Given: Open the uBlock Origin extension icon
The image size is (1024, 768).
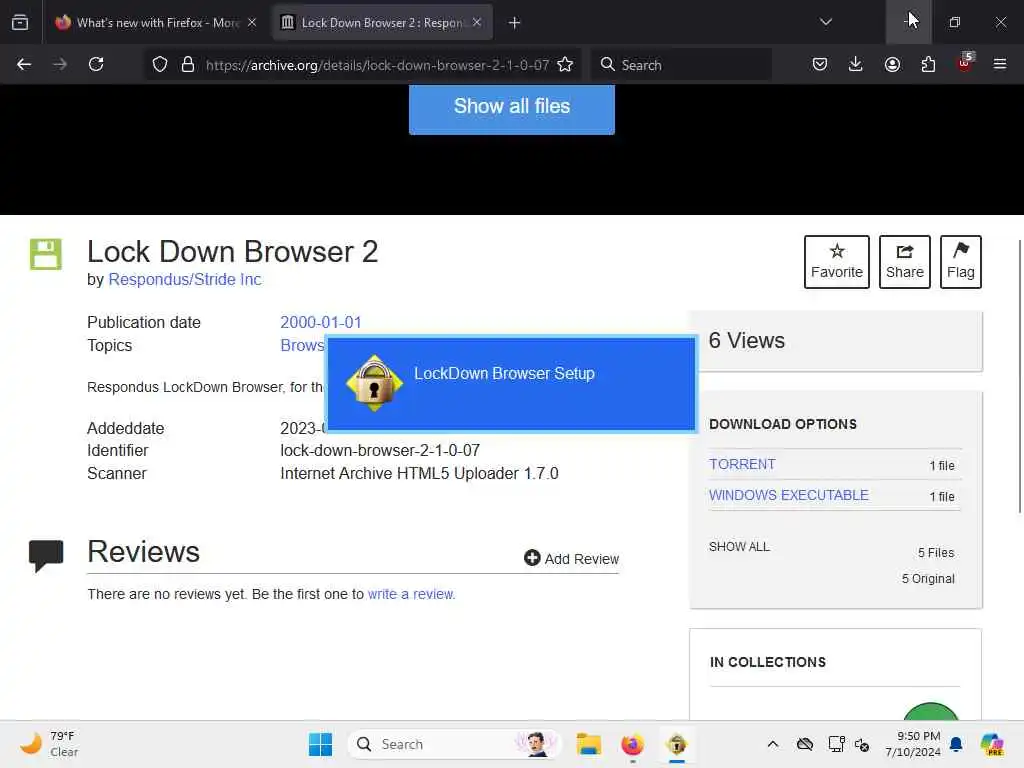Looking at the screenshot, I should pos(965,63).
